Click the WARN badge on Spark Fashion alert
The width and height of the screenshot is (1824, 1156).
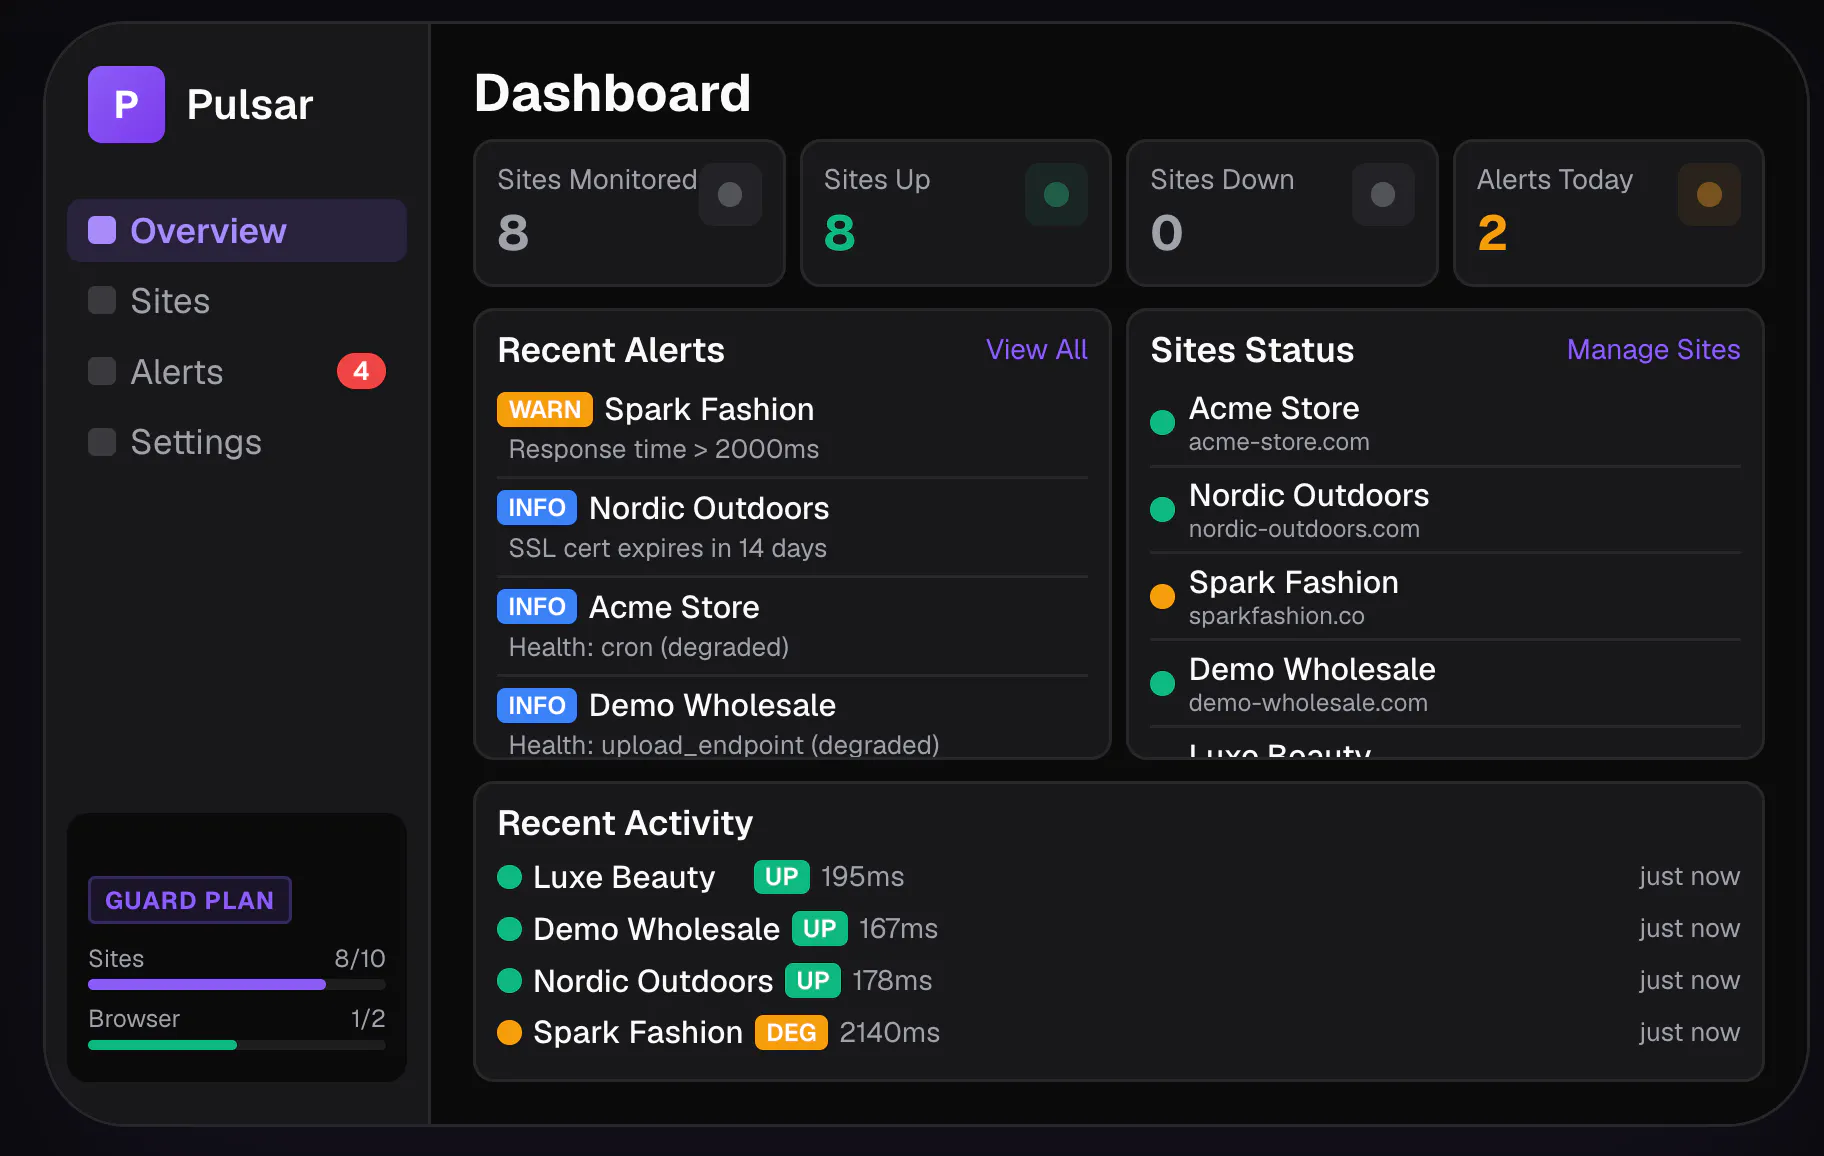(544, 409)
